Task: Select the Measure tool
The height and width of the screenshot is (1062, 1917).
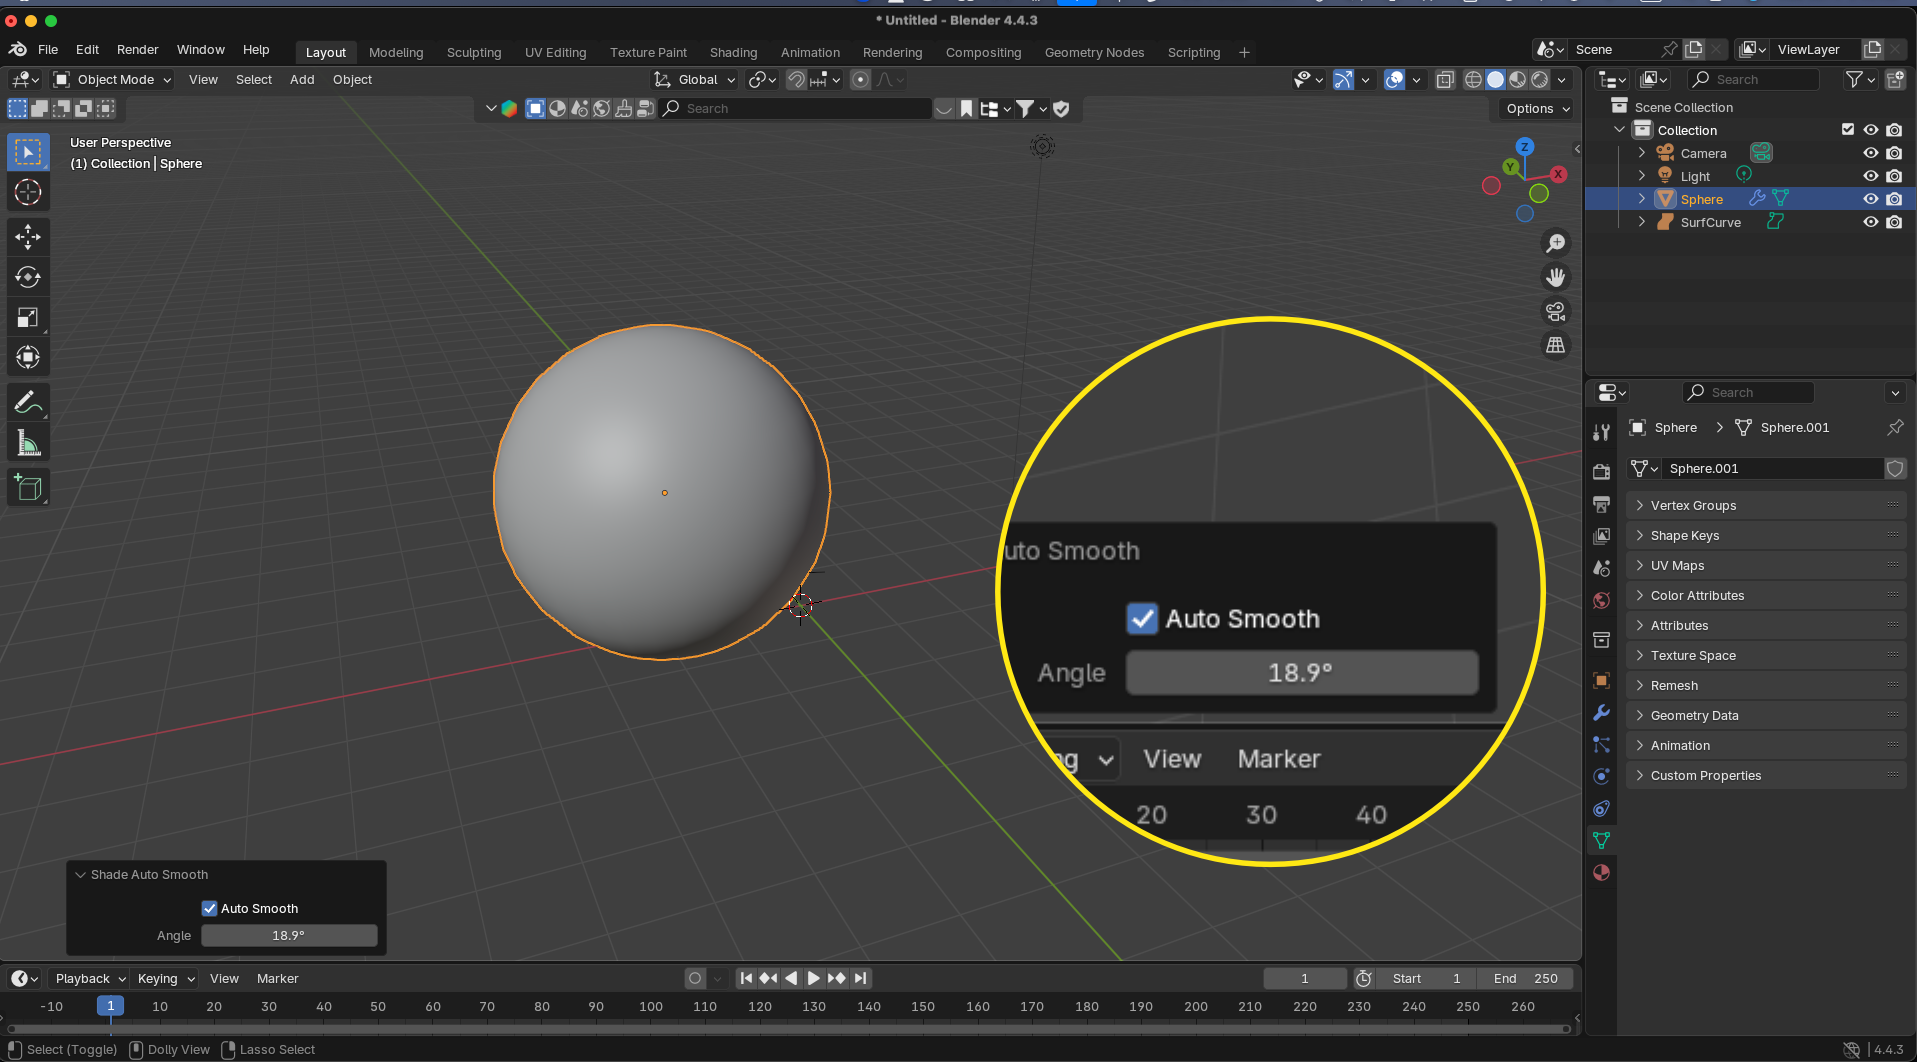Action: pos(28,442)
